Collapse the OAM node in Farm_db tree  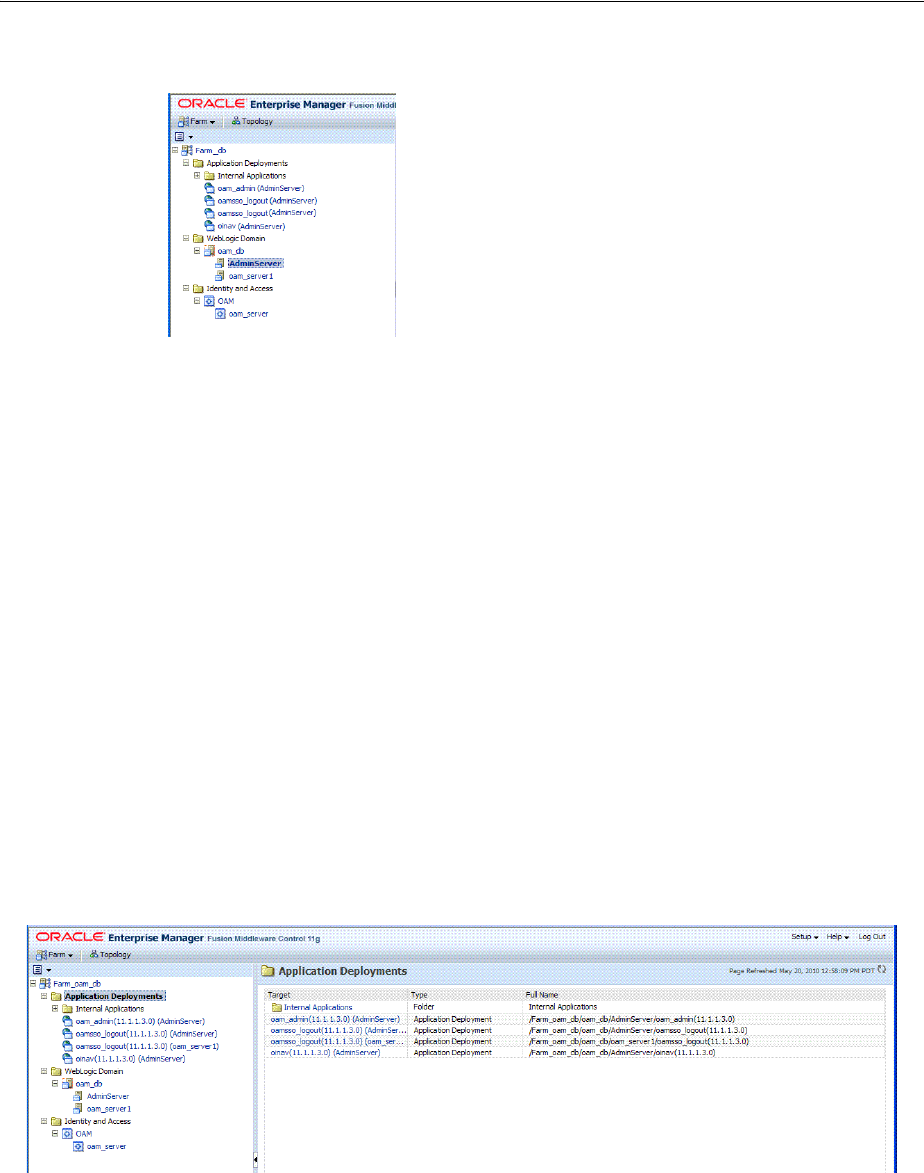(x=198, y=301)
